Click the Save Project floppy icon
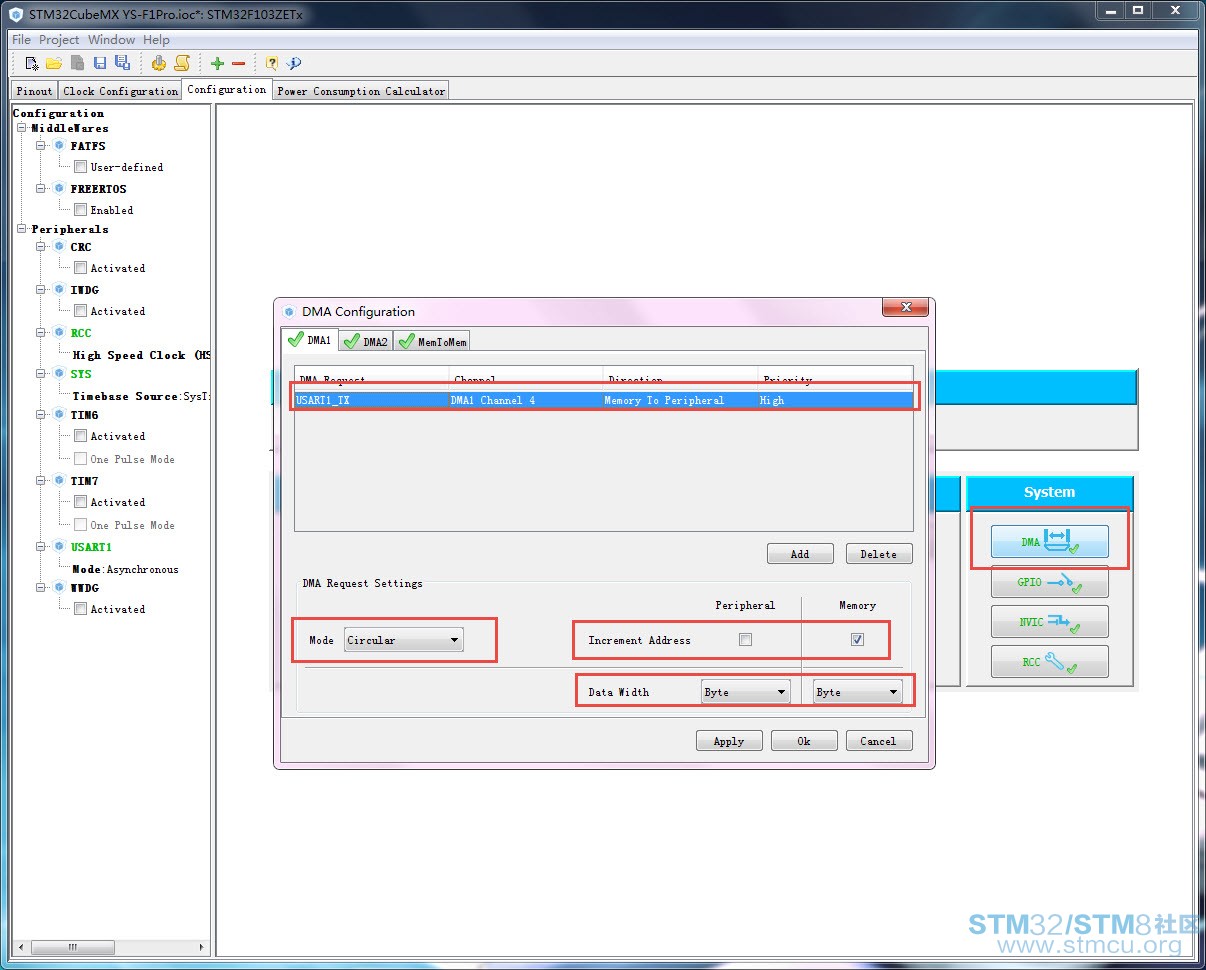Image resolution: width=1206 pixels, height=970 pixels. [x=100, y=63]
